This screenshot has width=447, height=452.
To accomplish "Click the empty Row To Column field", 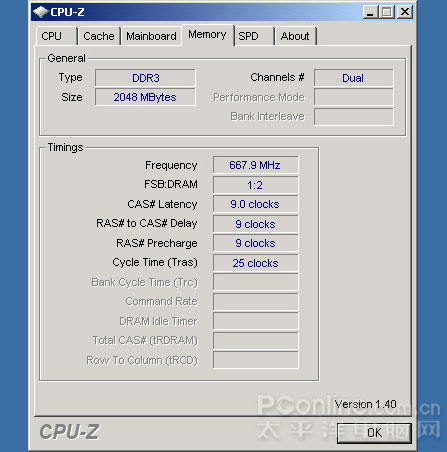I will pos(256,360).
